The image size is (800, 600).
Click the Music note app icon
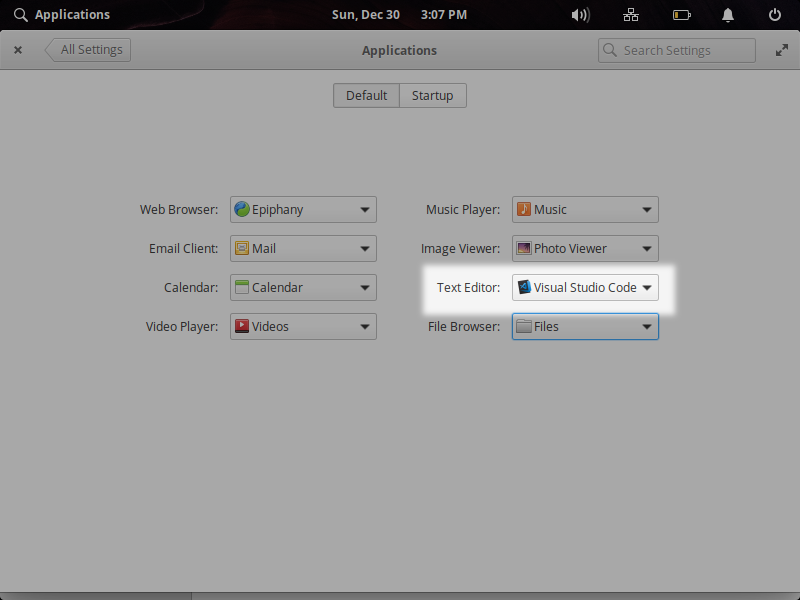click(524, 209)
